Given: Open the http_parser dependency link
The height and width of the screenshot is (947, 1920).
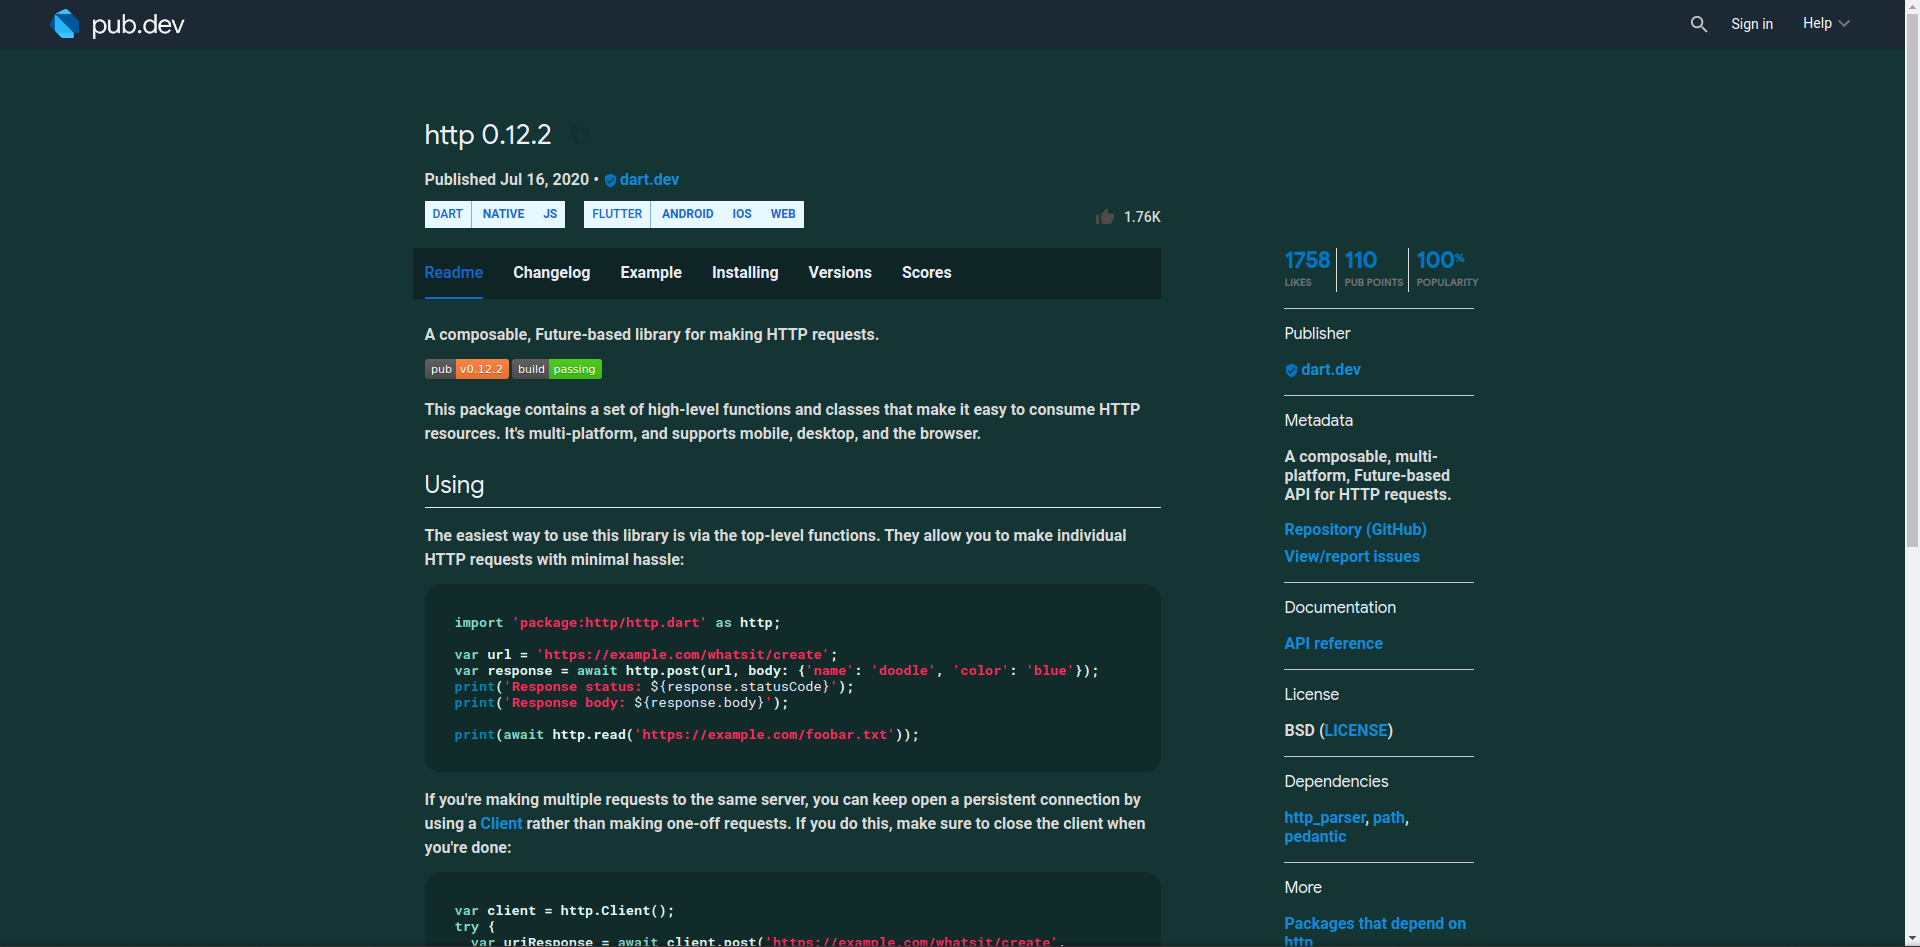Looking at the screenshot, I should tap(1324, 818).
